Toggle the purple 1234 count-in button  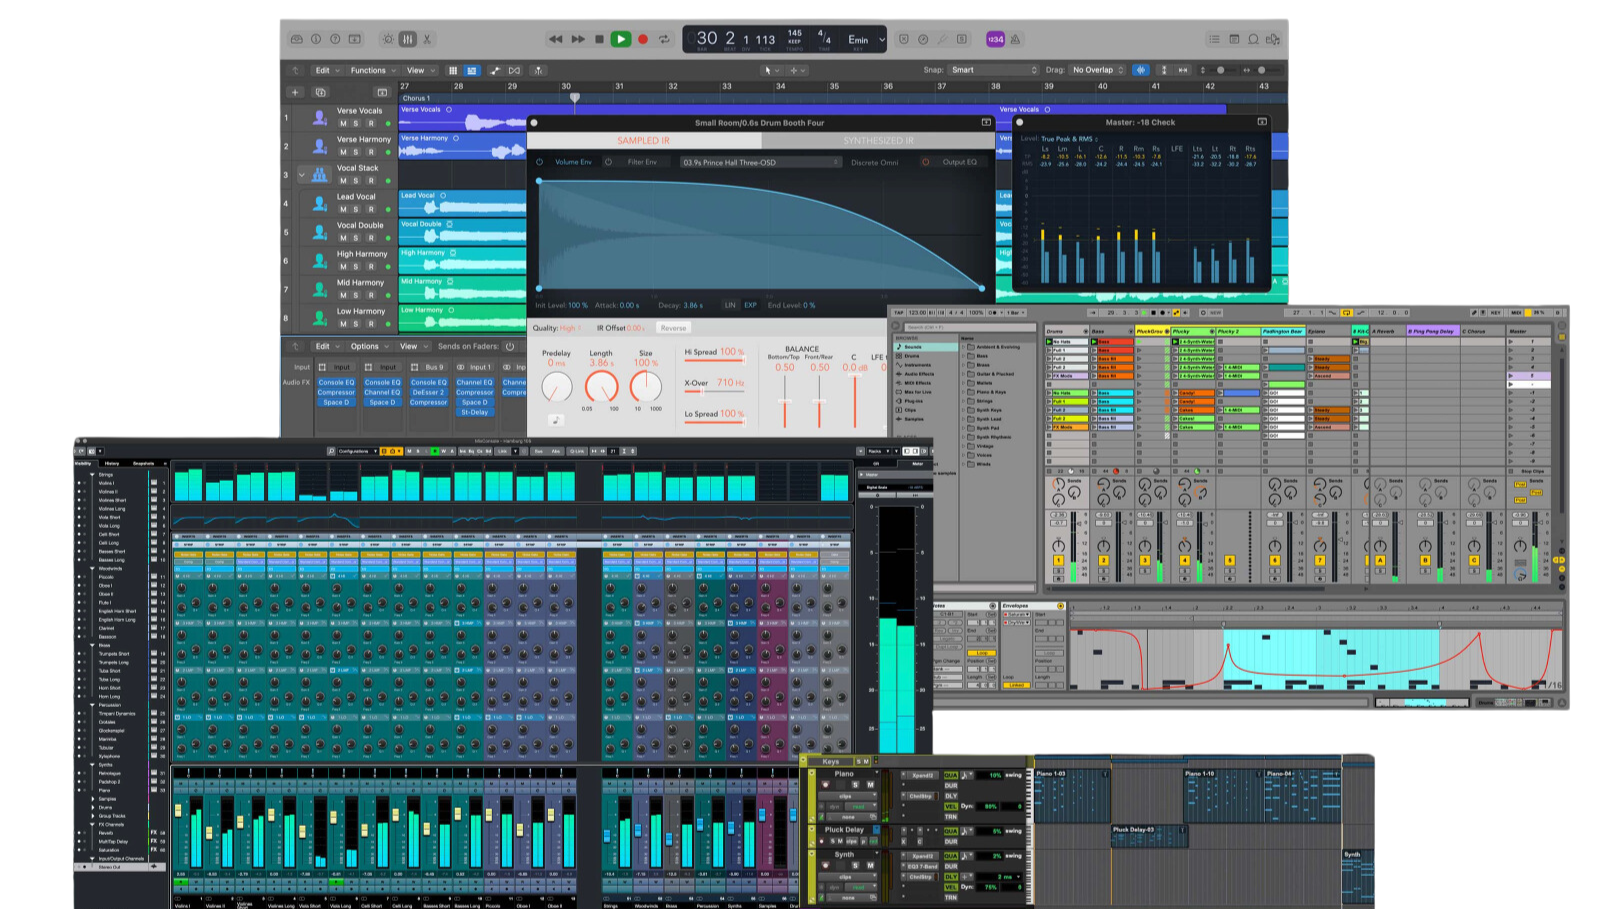pyautogui.click(x=995, y=39)
